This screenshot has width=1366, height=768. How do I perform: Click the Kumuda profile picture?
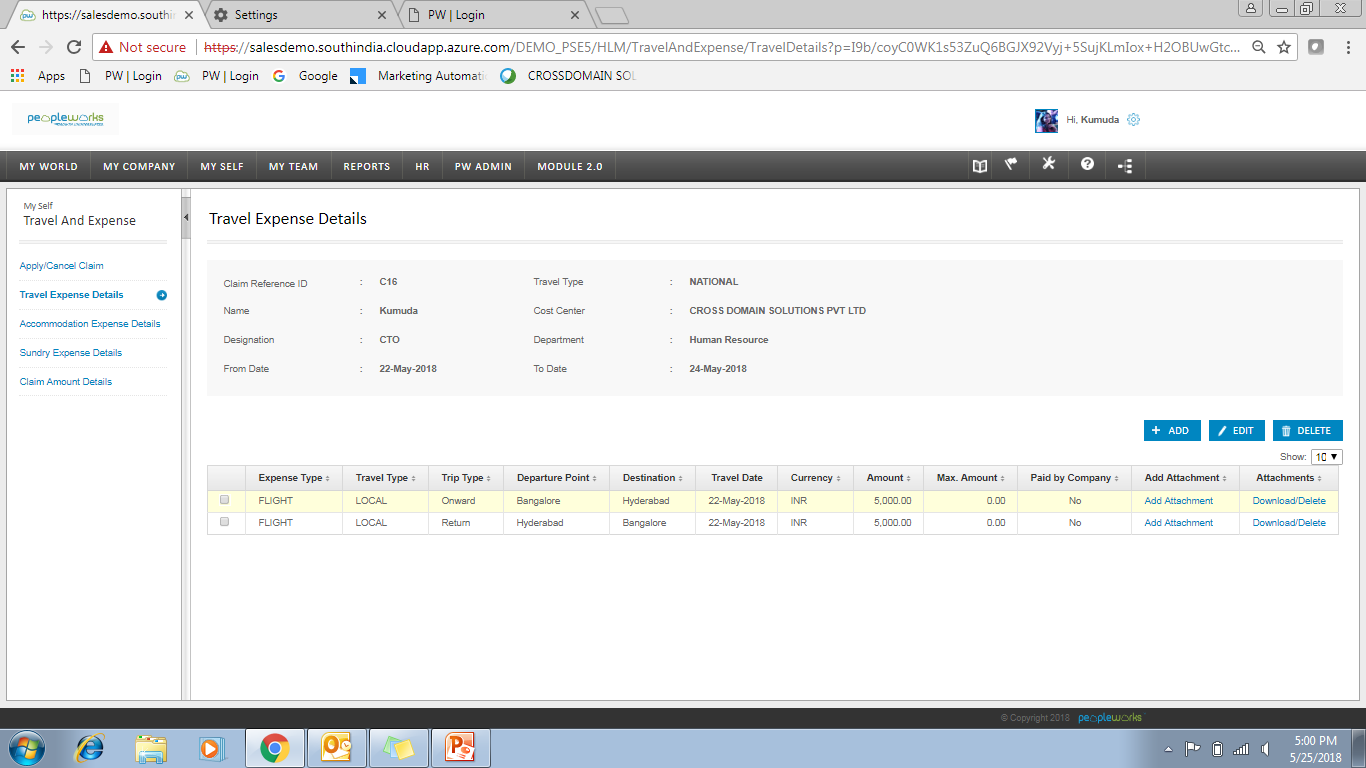1046,120
